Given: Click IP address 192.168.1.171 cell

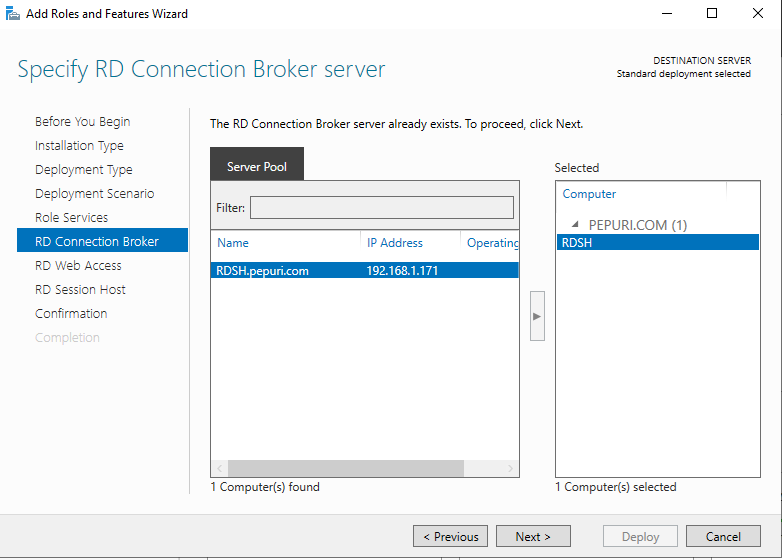Looking at the screenshot, I should (402, 271).
